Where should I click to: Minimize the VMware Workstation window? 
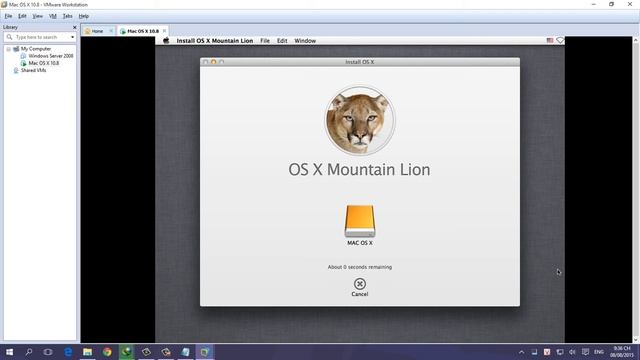[593, 4]
